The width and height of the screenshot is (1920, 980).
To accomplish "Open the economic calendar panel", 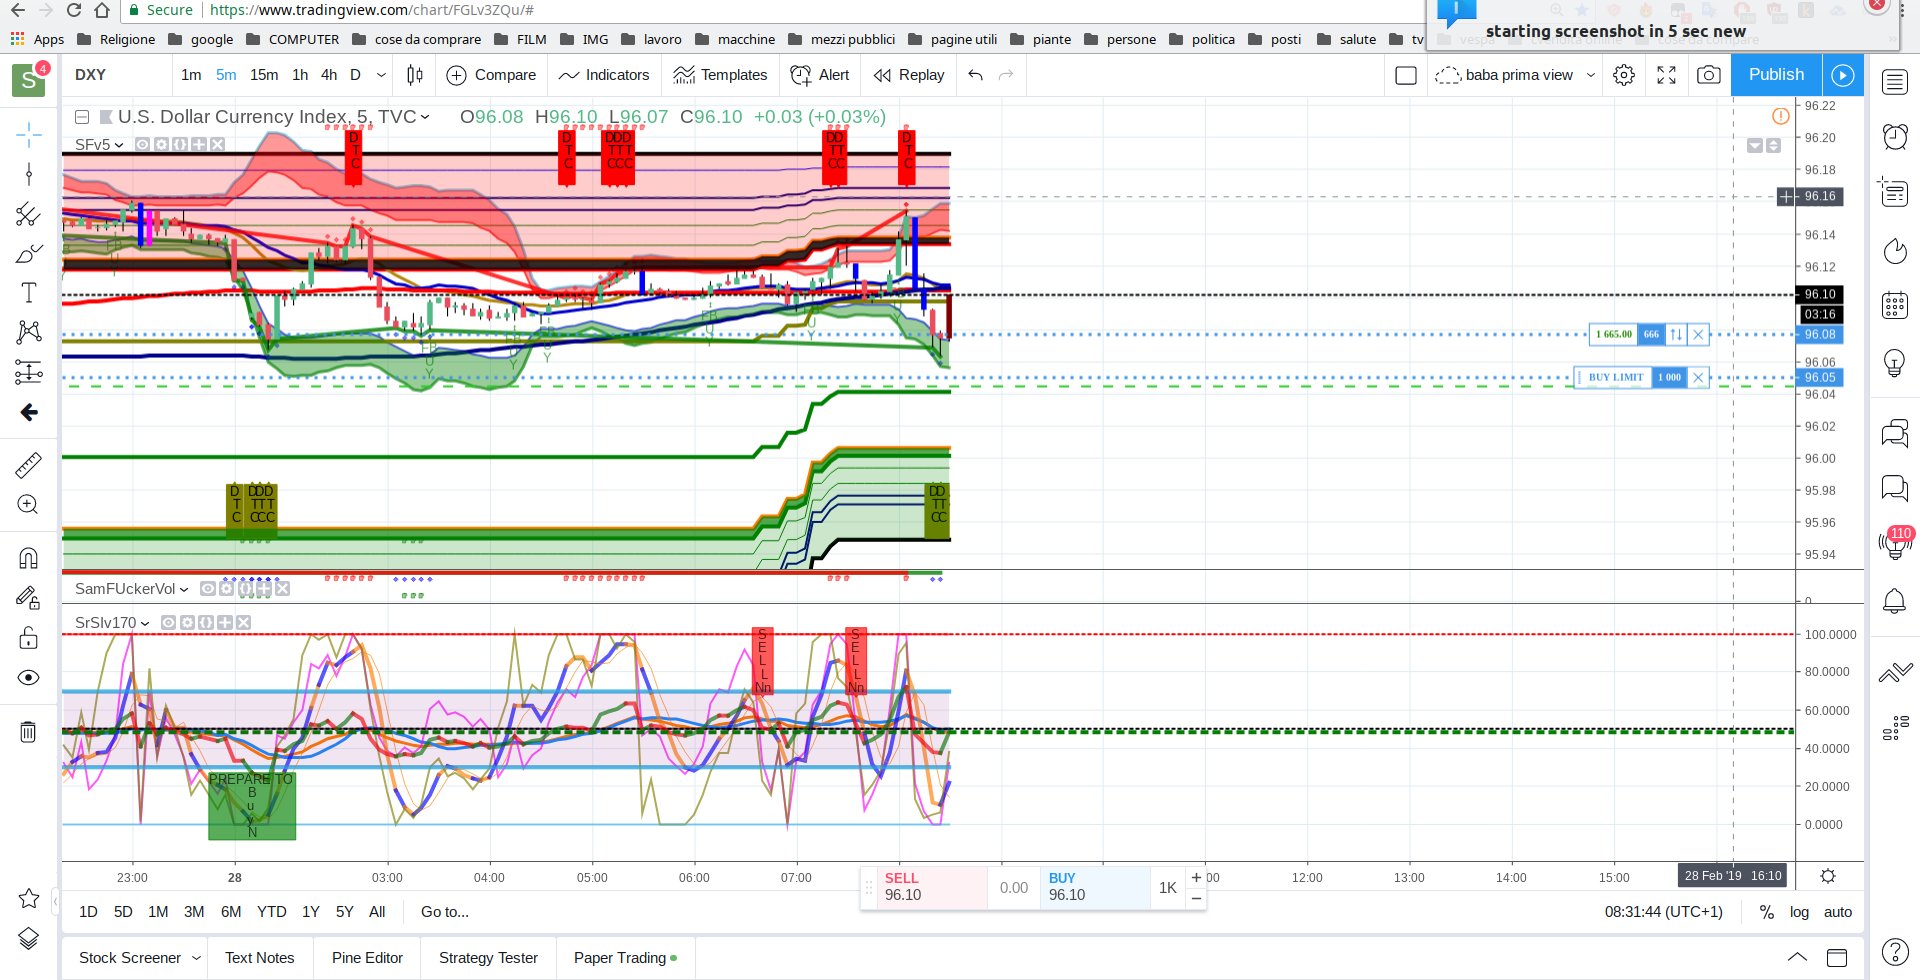I will 1895,305.
